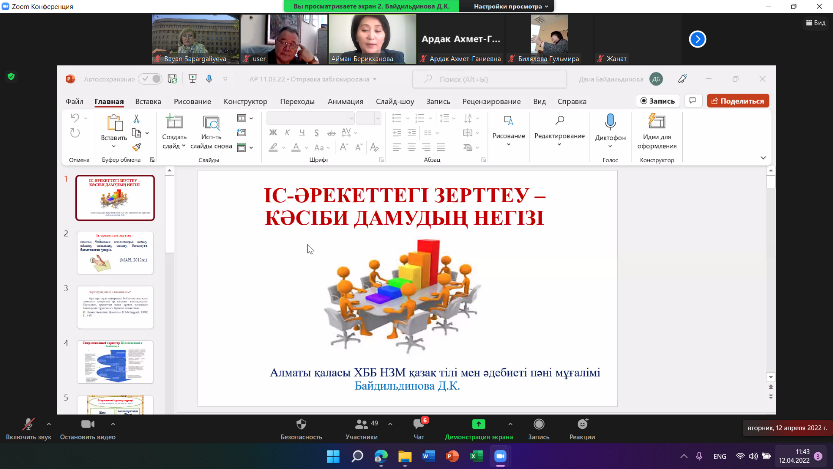The height and width of the screenshot is (469, 833).
Task: Toggle the AutoSave switch
Action: coord(150,79)
